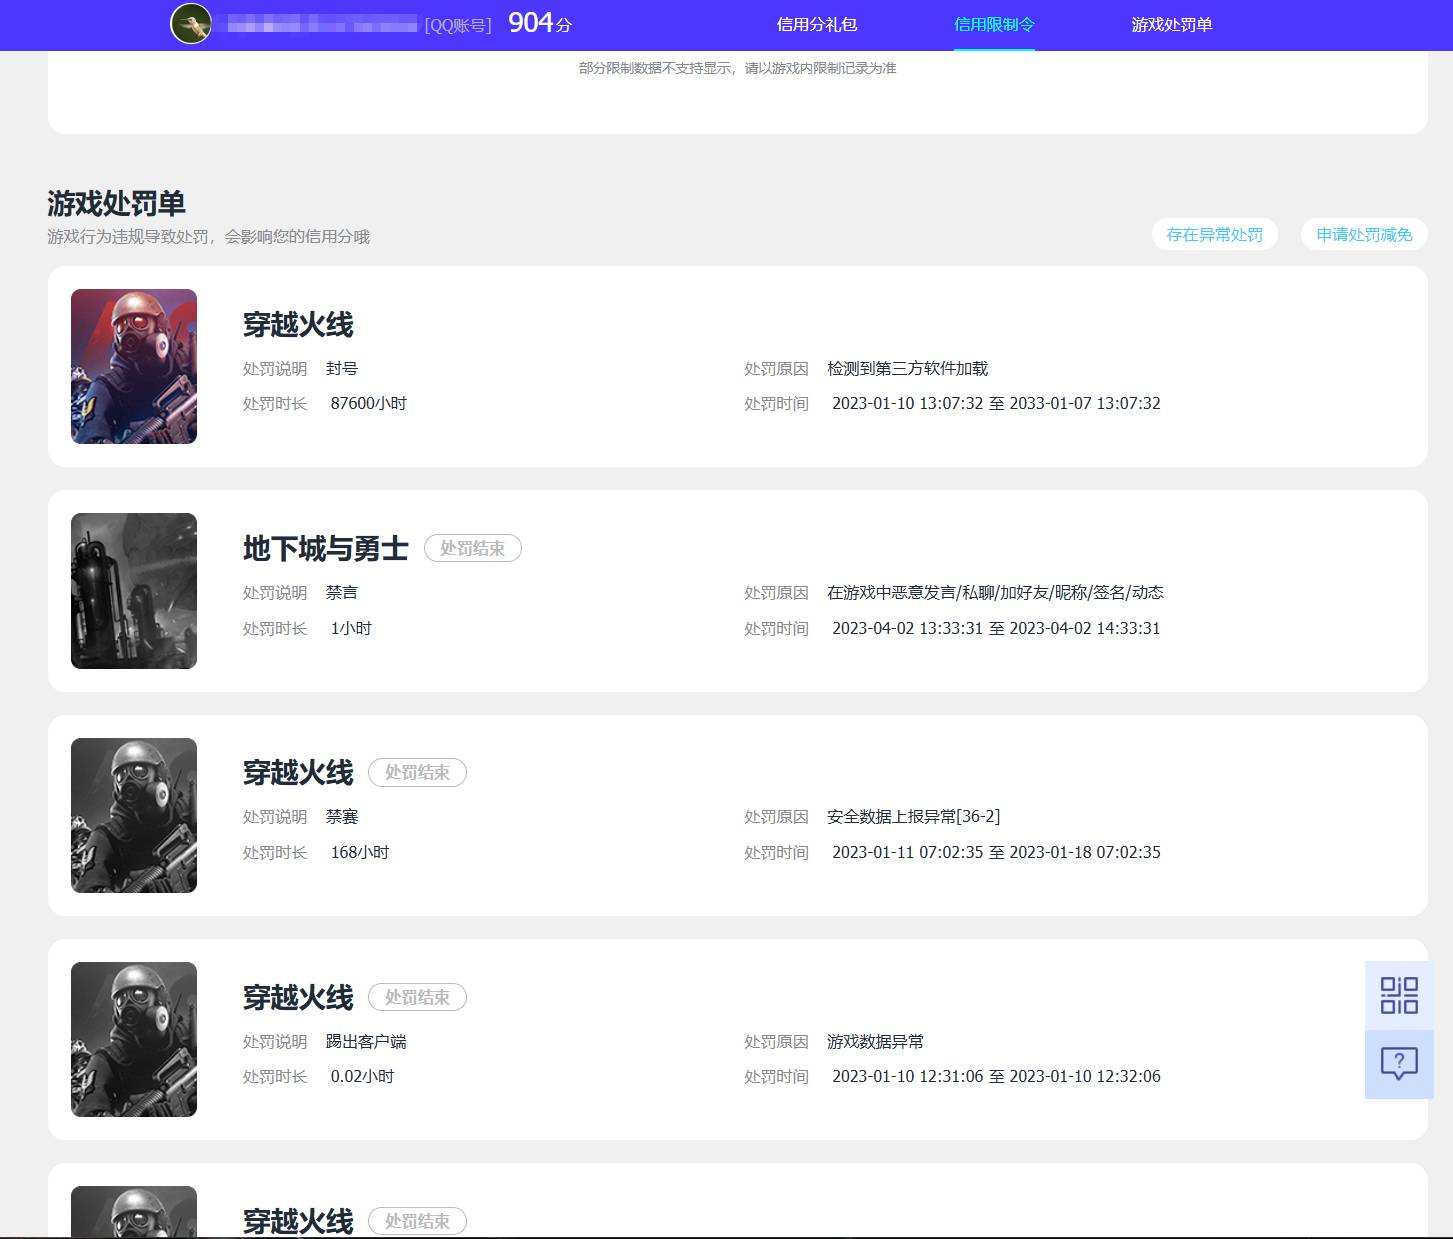Click the 游戏数据异常 reason text
Screen dimensions: 1453x1239
tap(876, 1042)
